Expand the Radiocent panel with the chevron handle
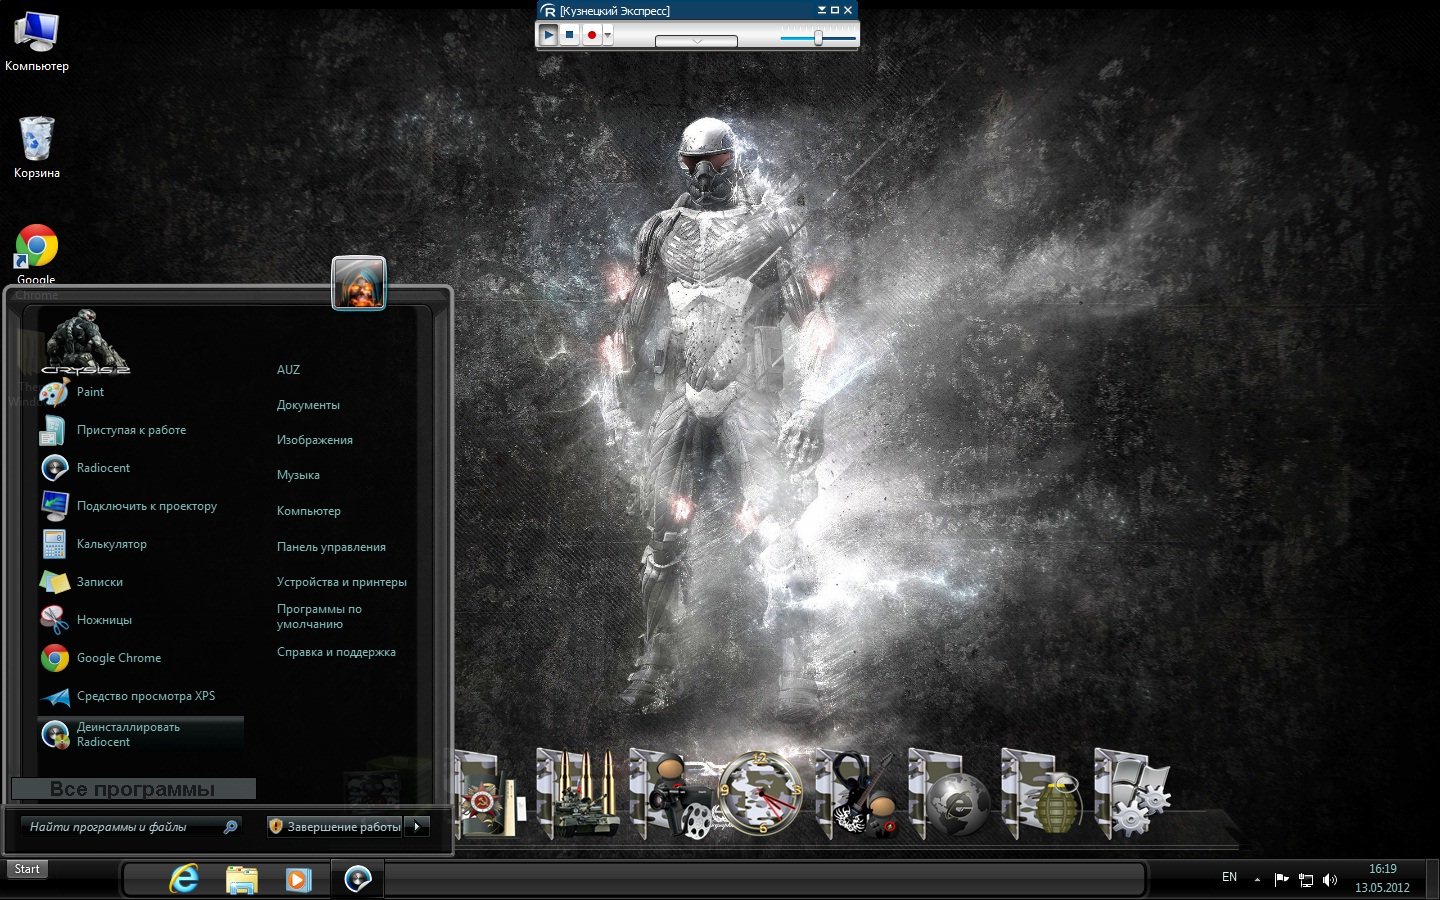1440x900 pixels. [696, 41]
